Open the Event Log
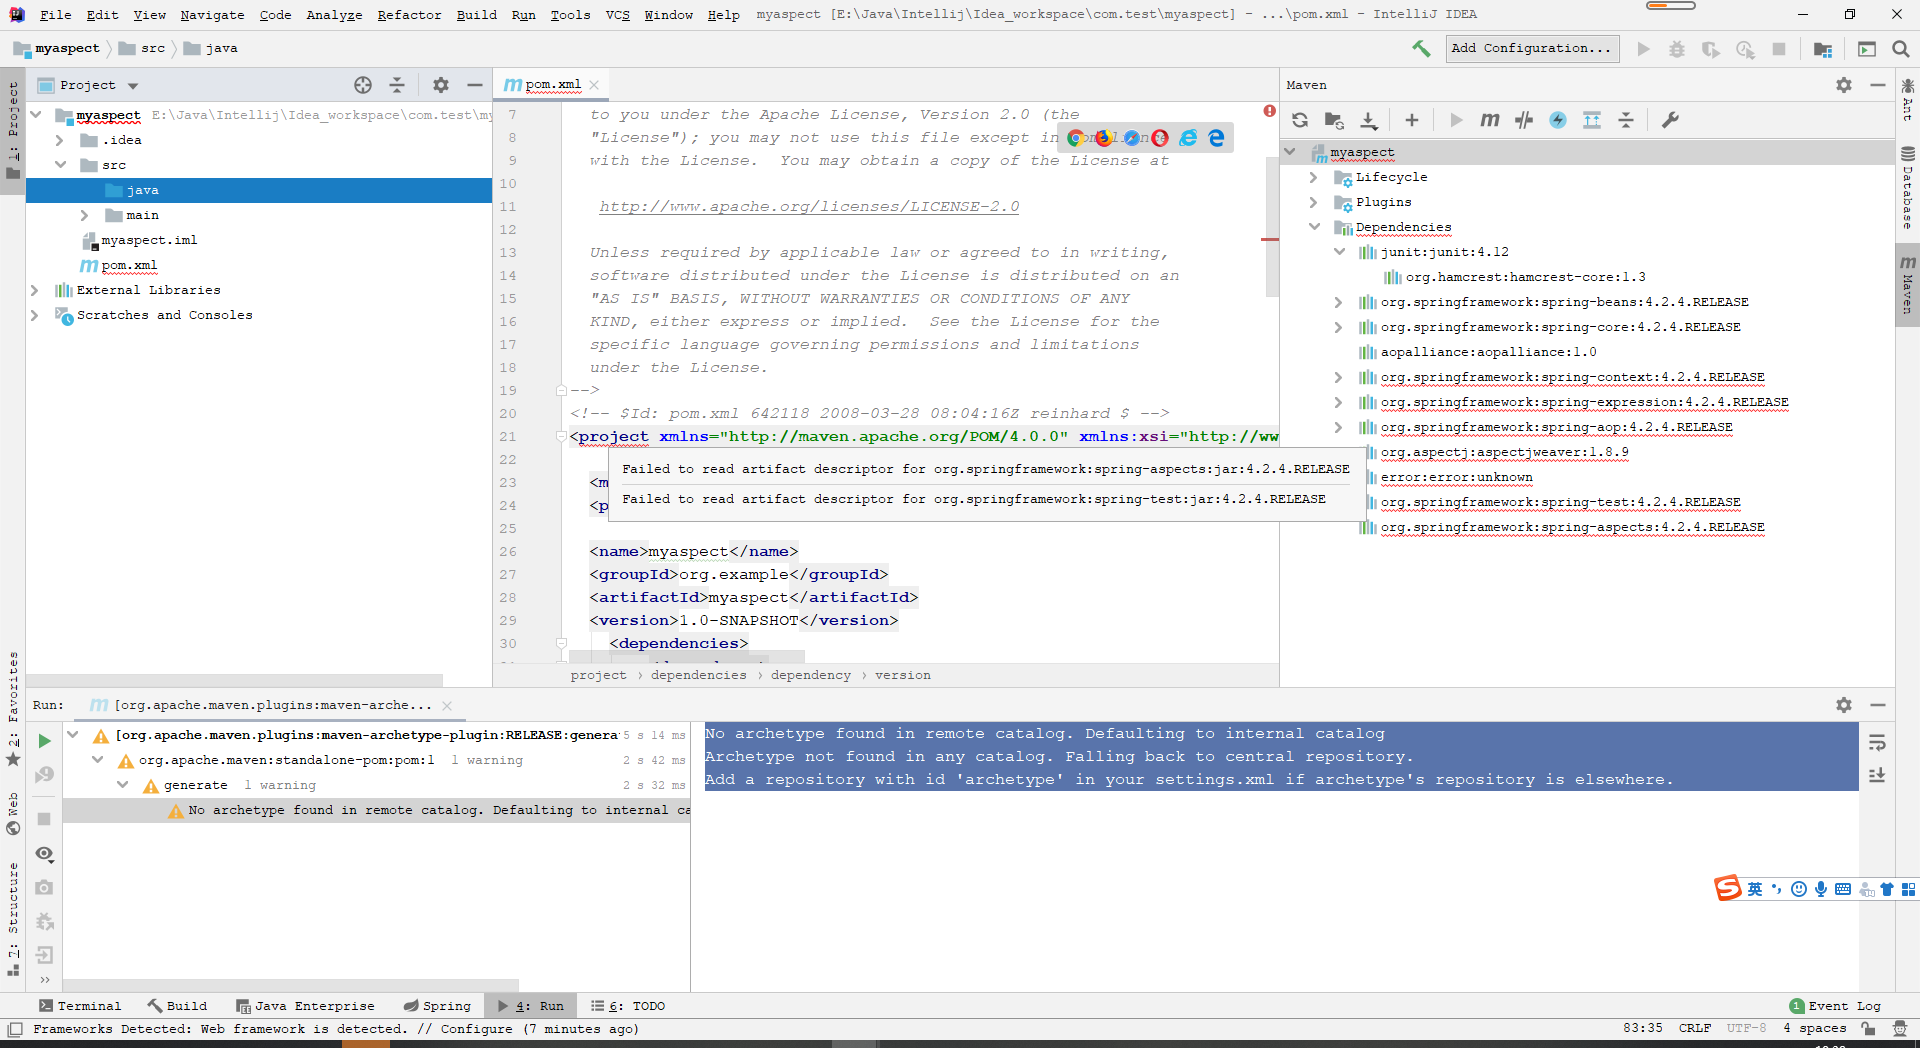Image resolution: width=1920 pixels, height=1048 pixels. point(1836,1006)
